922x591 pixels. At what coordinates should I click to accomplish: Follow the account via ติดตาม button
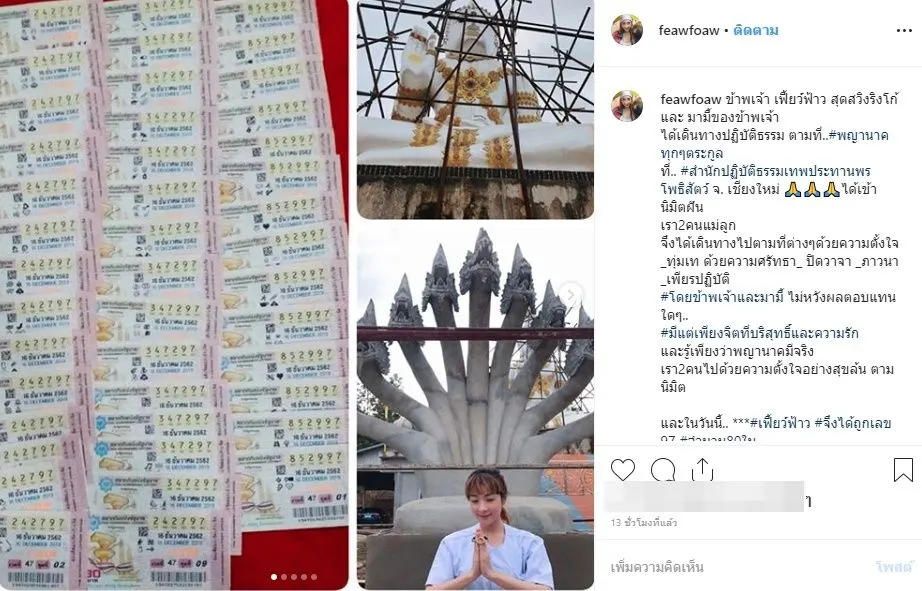(756, 31)
